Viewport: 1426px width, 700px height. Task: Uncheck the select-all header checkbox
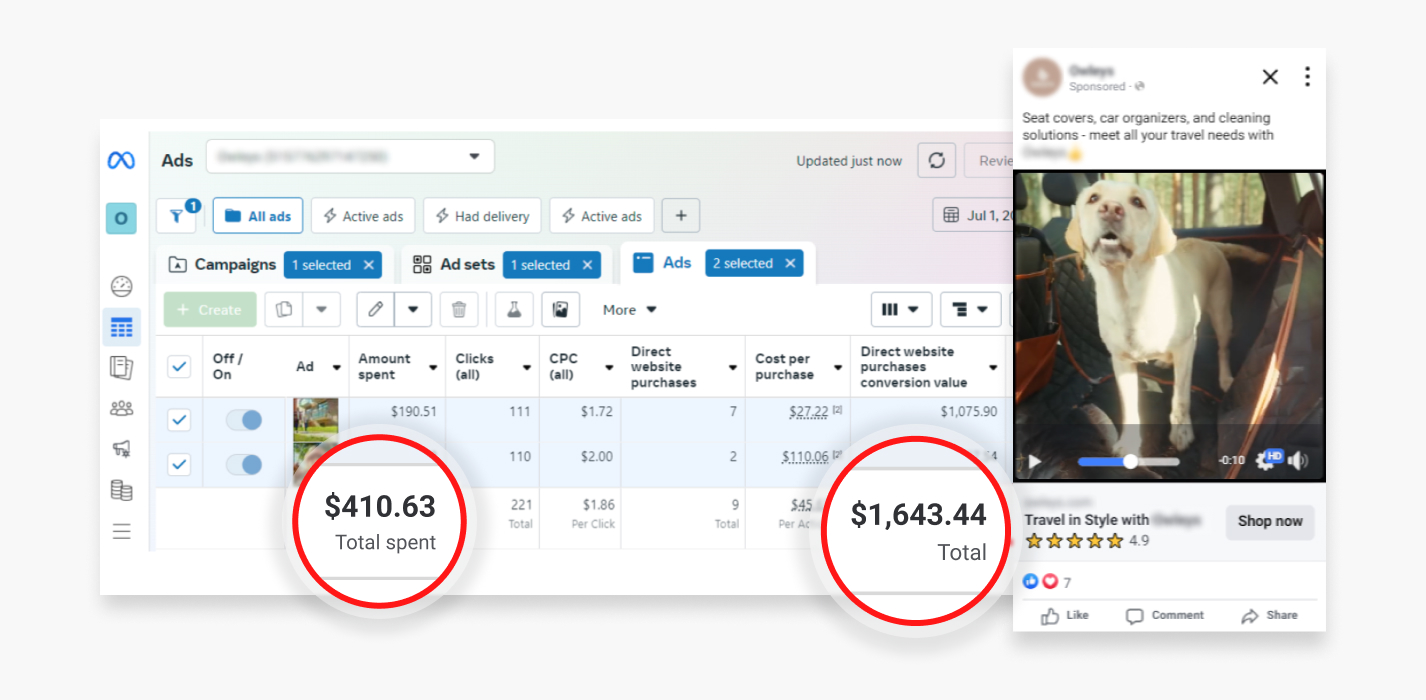(179, 367)
